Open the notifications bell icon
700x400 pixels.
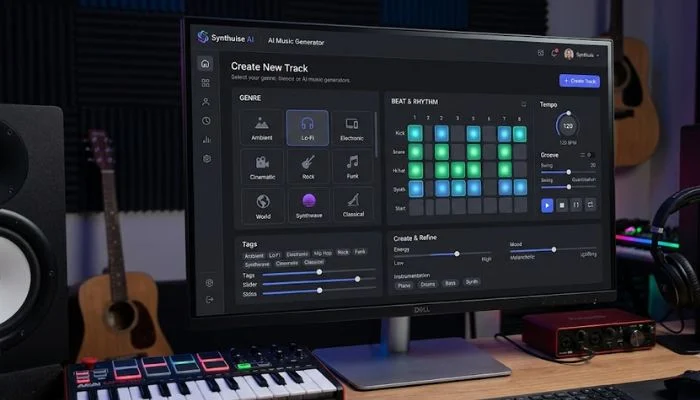pos(554,53)
